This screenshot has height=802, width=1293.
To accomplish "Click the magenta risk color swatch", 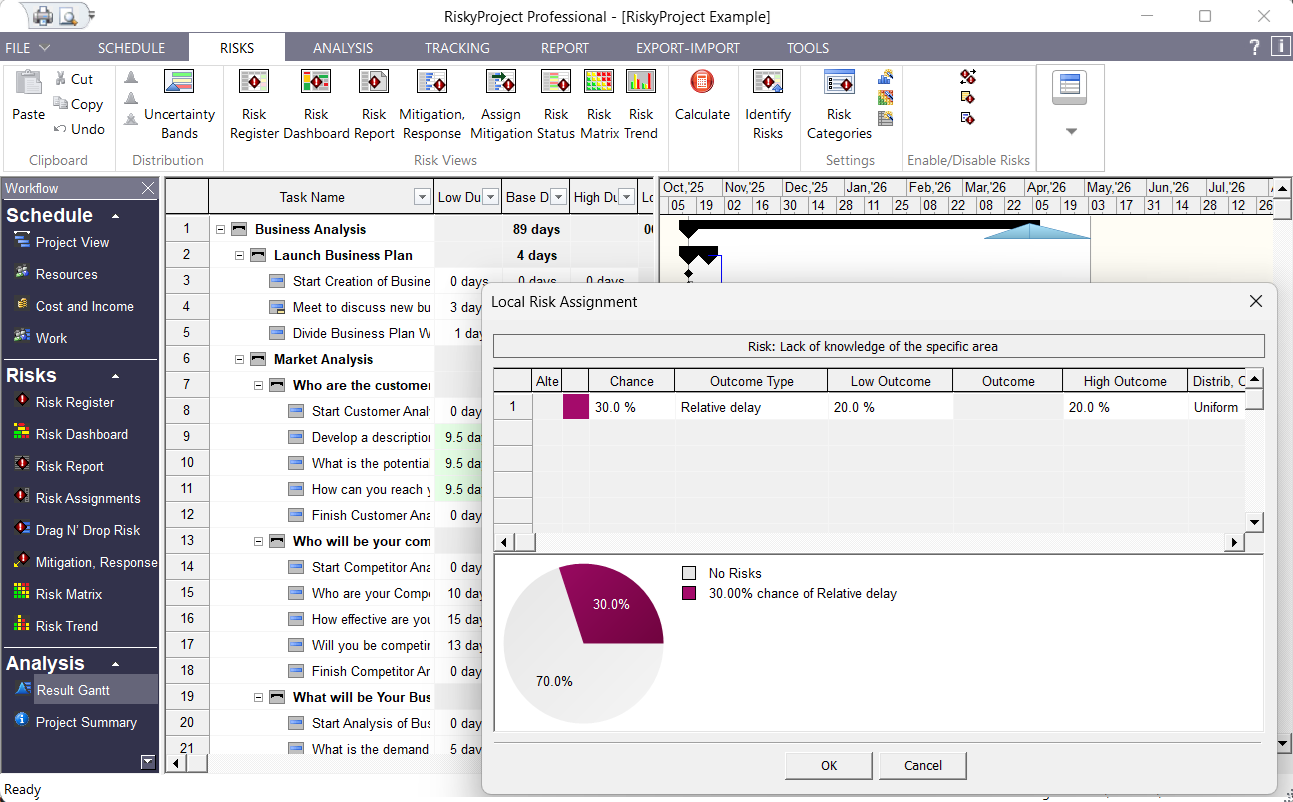I will (x=575, y=407).
